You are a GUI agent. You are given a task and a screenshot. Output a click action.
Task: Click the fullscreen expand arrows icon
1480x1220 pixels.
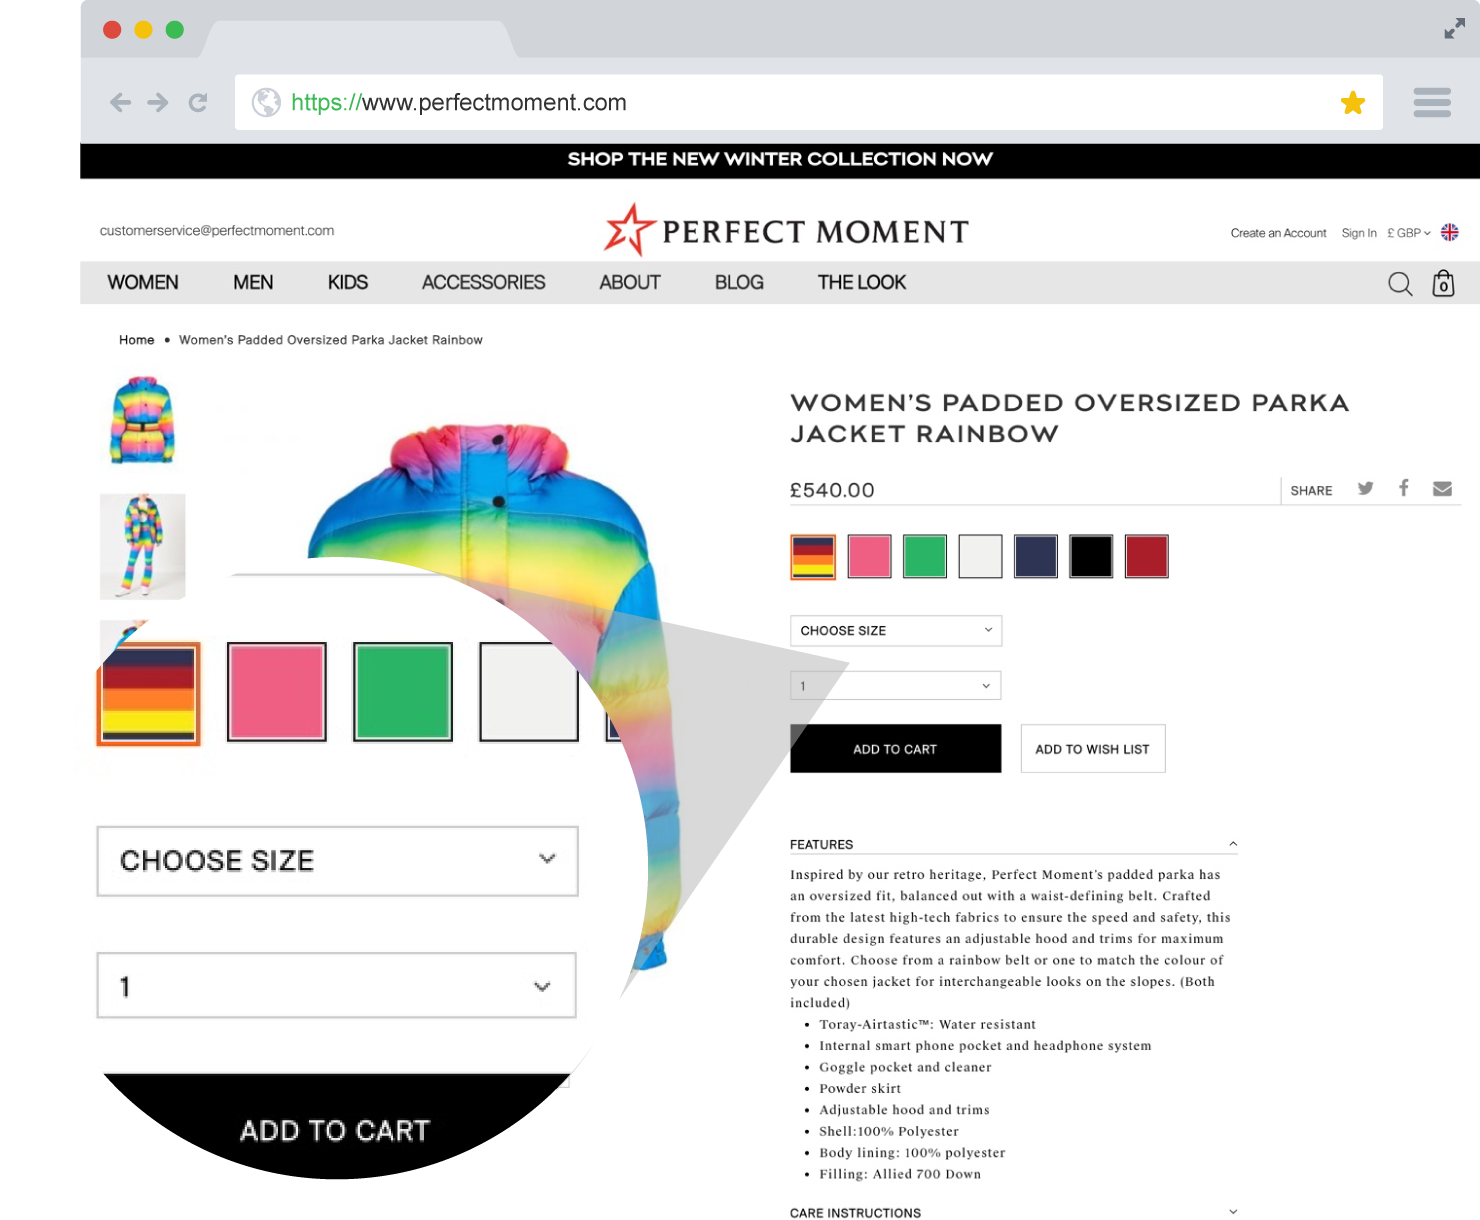(x=1454, y=29)
